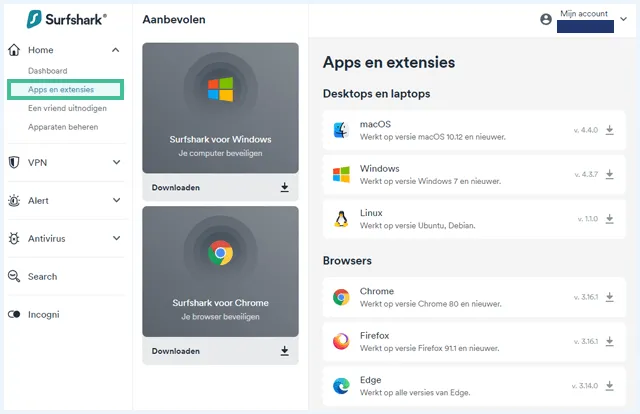Click the Edge icon
640x414 pixels.
pos(341,386)
